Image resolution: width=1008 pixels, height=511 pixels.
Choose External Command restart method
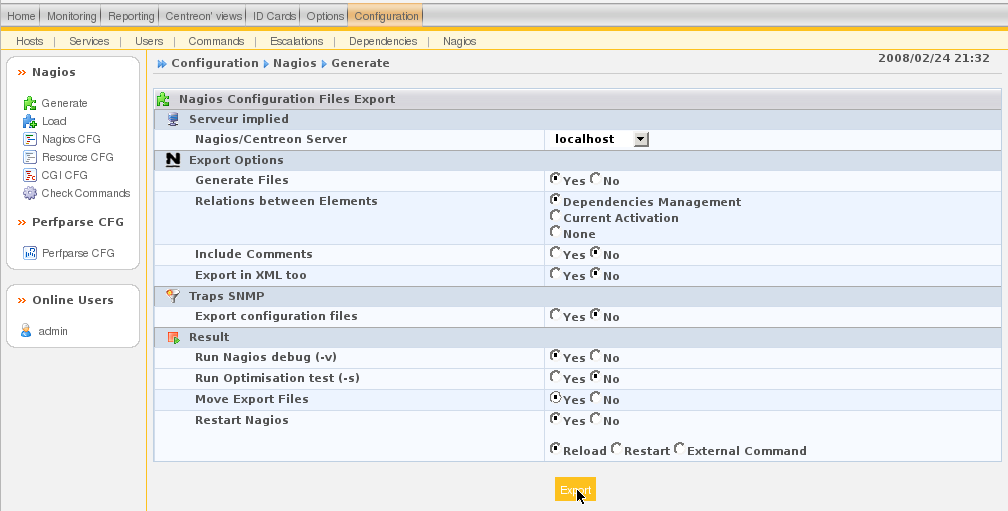tap(679, 448)
